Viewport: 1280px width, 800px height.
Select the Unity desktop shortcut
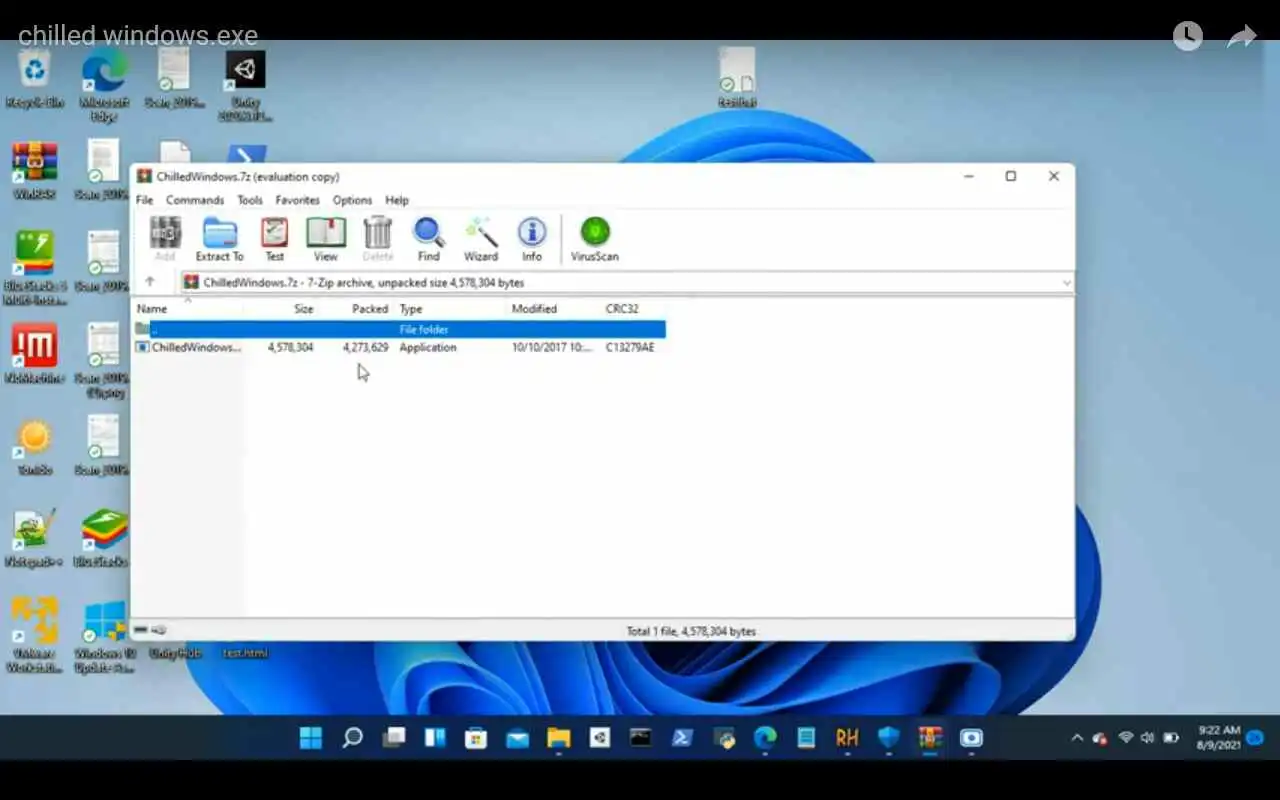coord(245,84)
